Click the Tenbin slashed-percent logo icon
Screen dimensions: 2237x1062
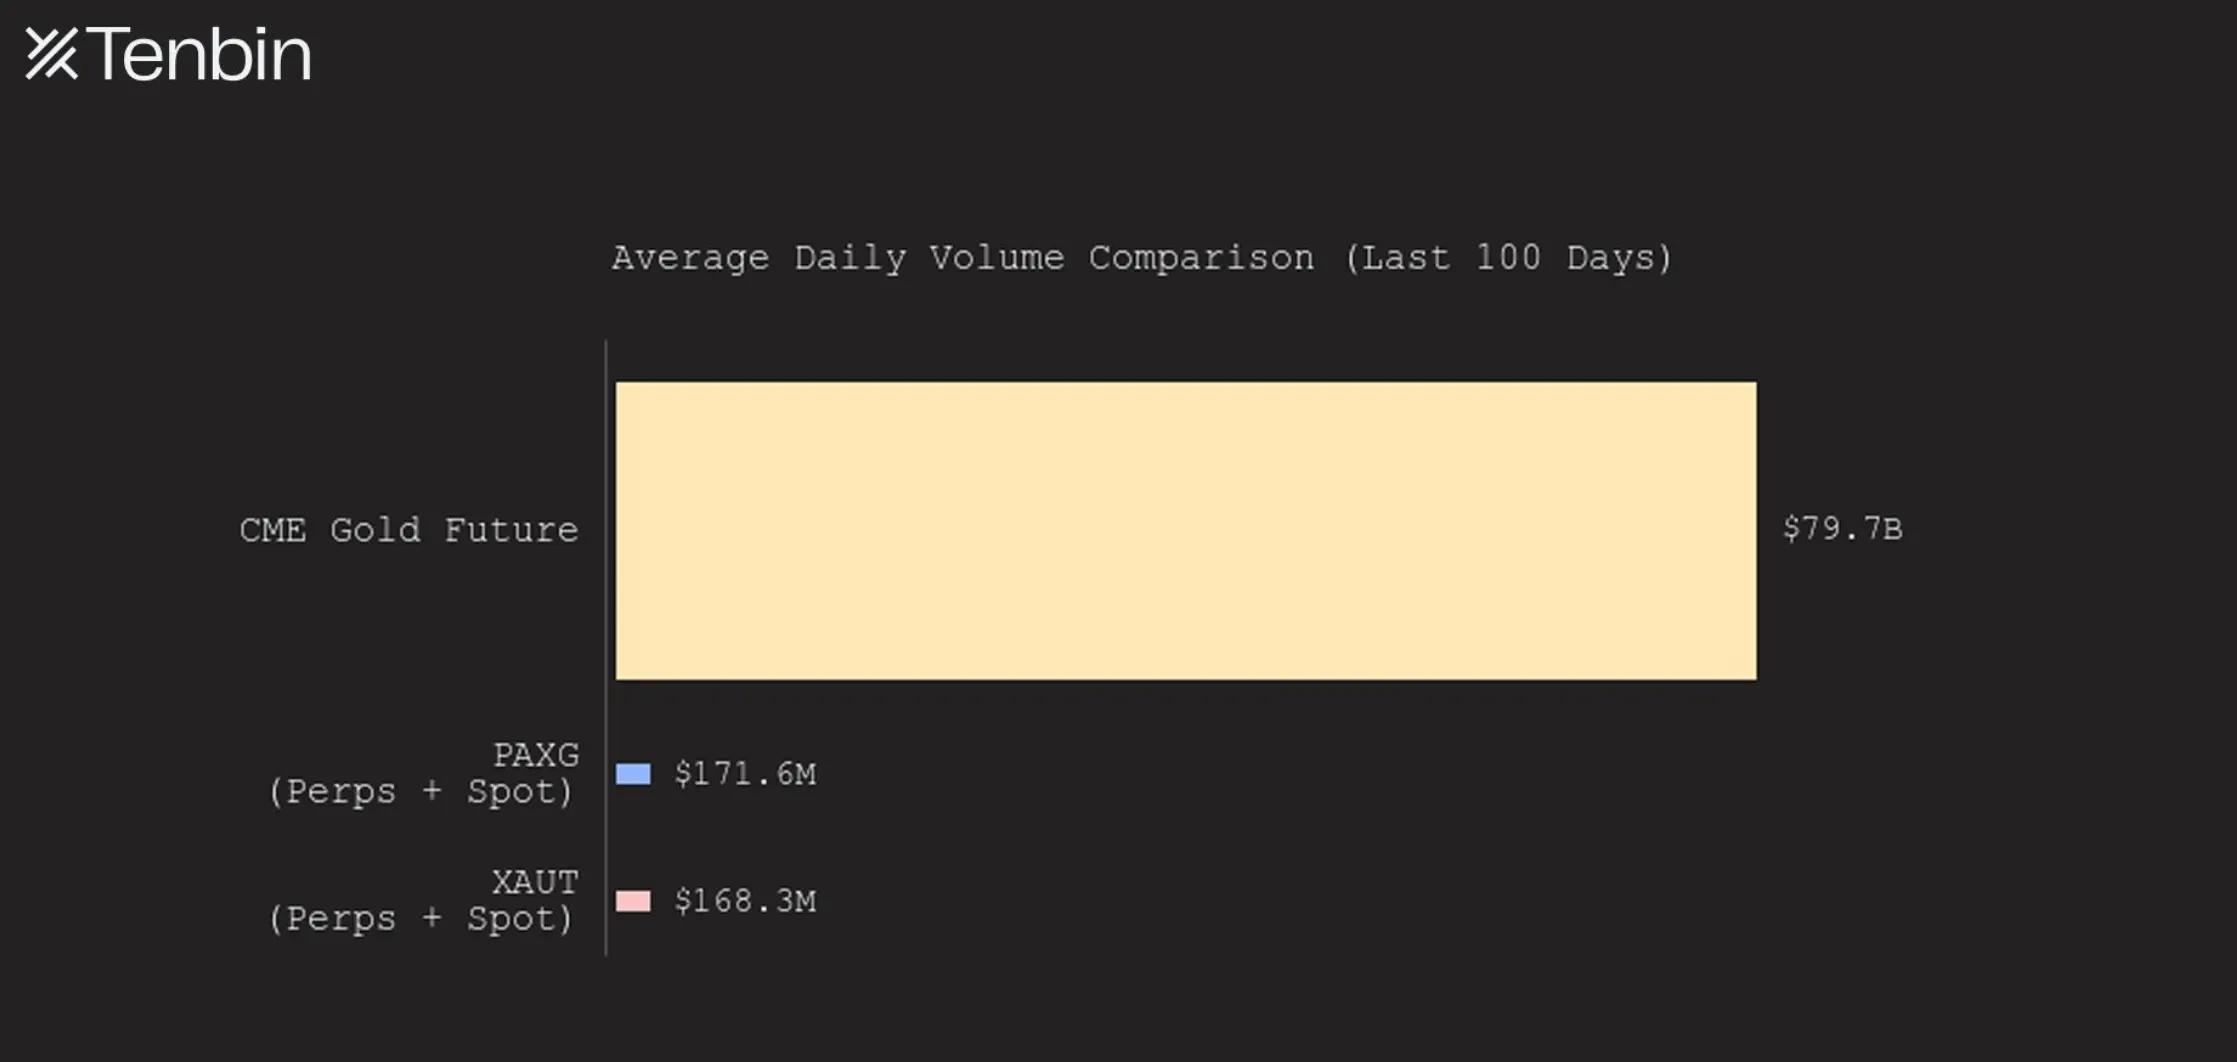pyautogui.click(x=51, y=53)
